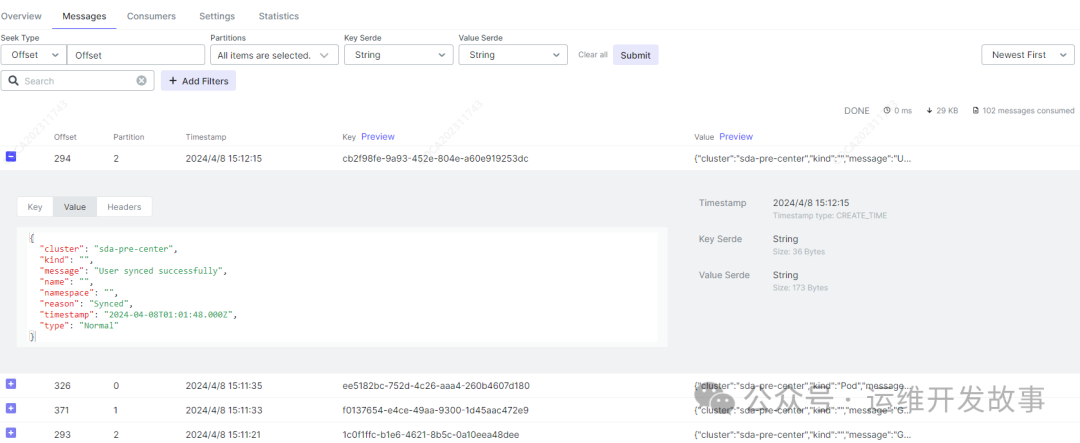Click the Add Filters button
This screenshot has height=443, width=1080.
pos(198,81)
